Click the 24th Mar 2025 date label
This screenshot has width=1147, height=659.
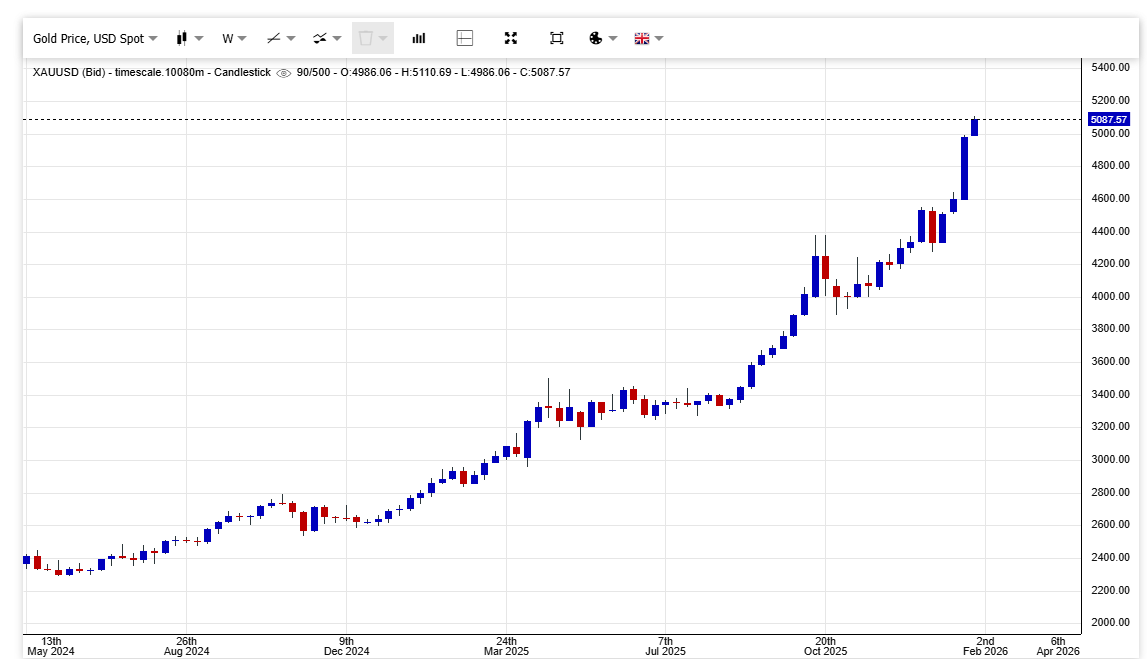coord(506,647)
